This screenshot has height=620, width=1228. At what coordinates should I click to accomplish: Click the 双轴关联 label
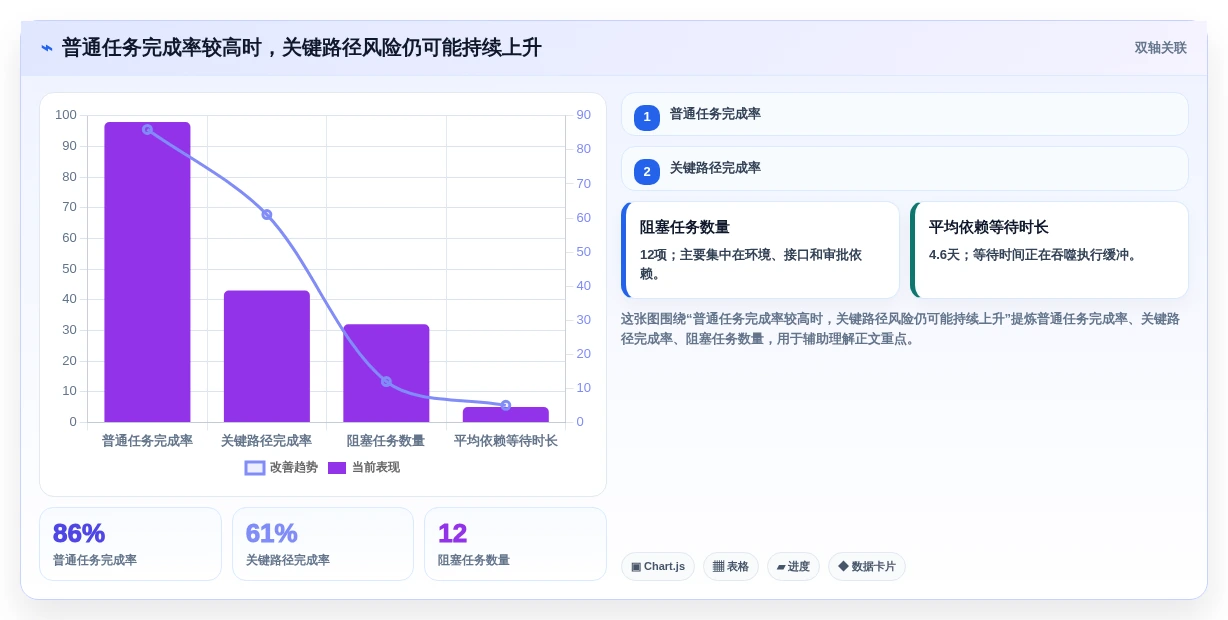(1160, 48)
